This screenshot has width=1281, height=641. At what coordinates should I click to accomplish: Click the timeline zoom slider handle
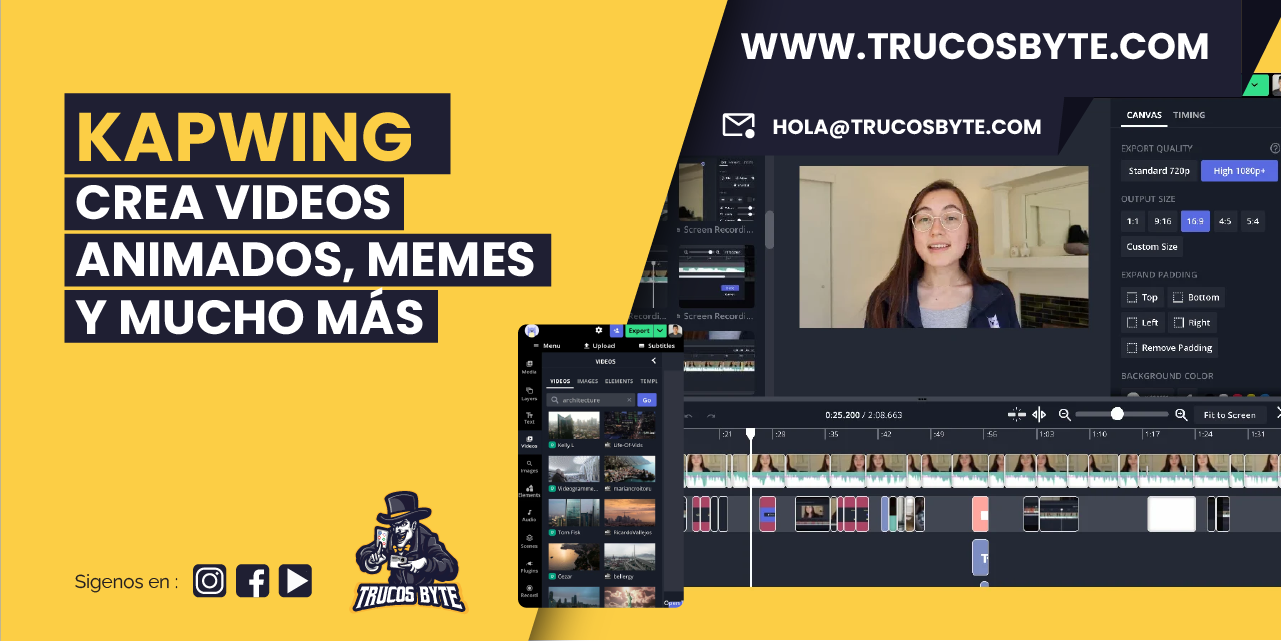[x=1117, y=414]
